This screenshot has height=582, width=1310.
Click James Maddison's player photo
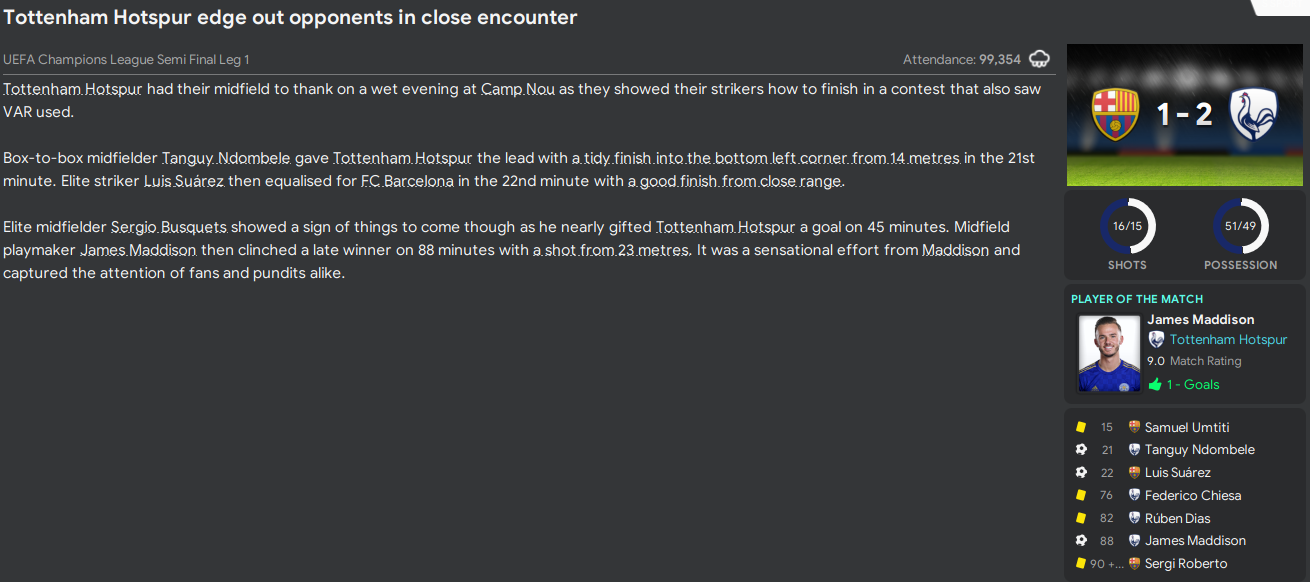pyautogui.click(x=1110, y=353)
